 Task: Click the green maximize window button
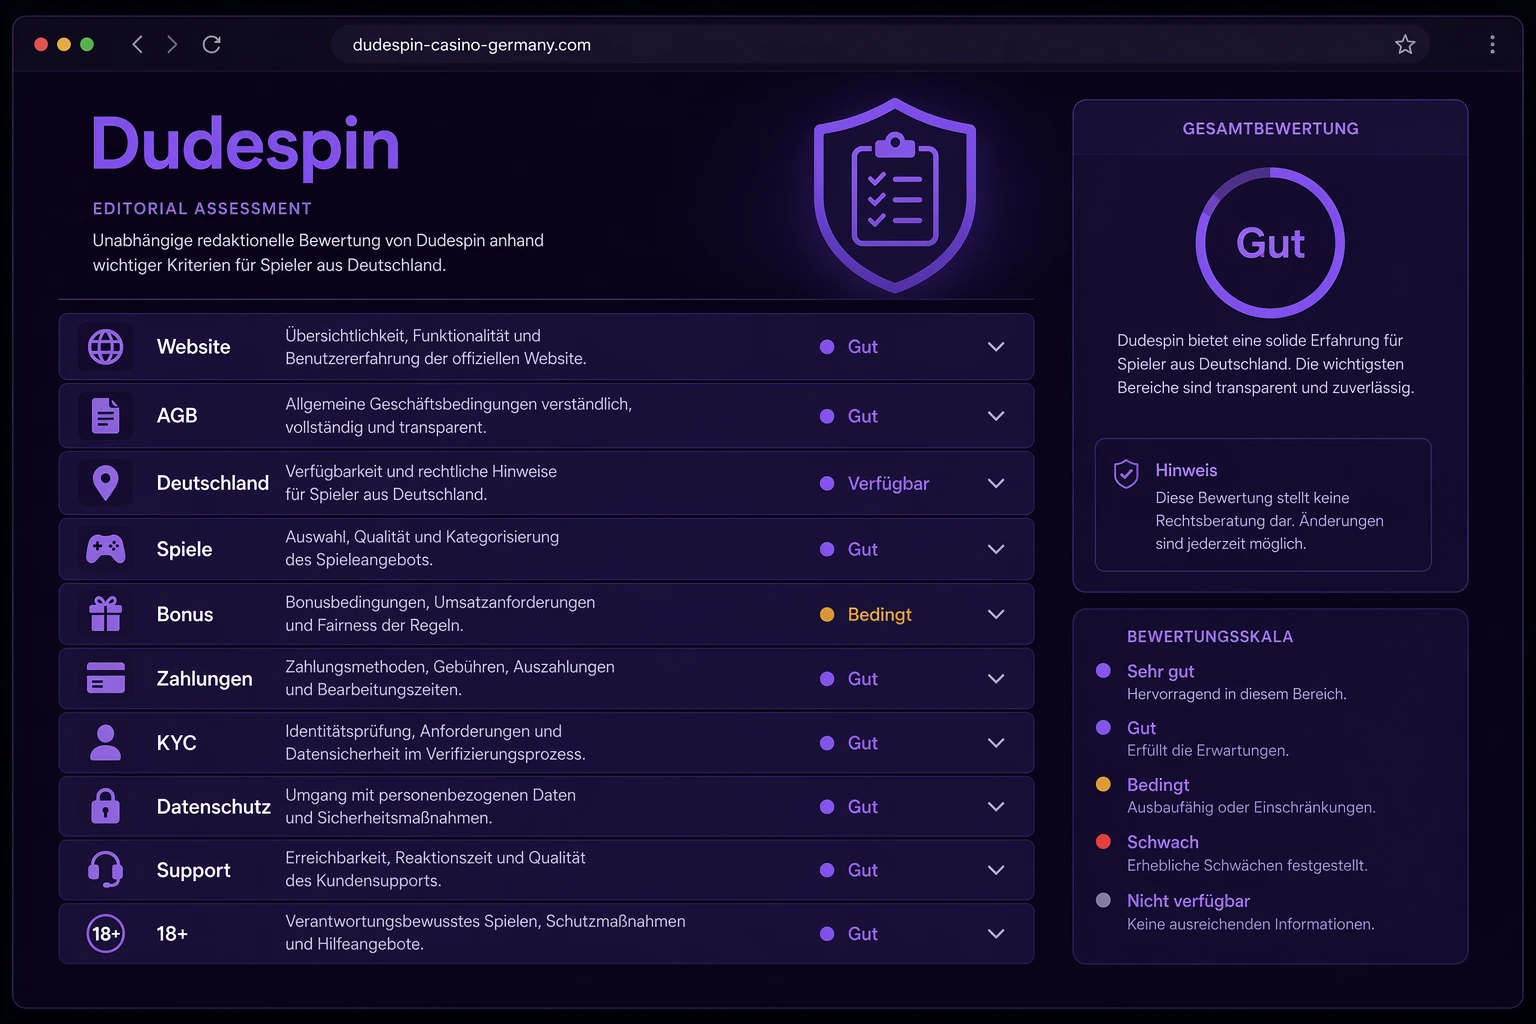click(87, 44)
